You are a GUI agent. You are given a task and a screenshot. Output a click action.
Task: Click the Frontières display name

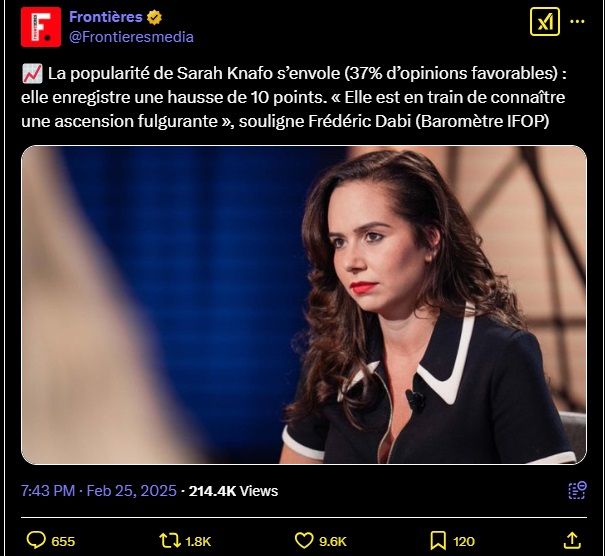106,17
